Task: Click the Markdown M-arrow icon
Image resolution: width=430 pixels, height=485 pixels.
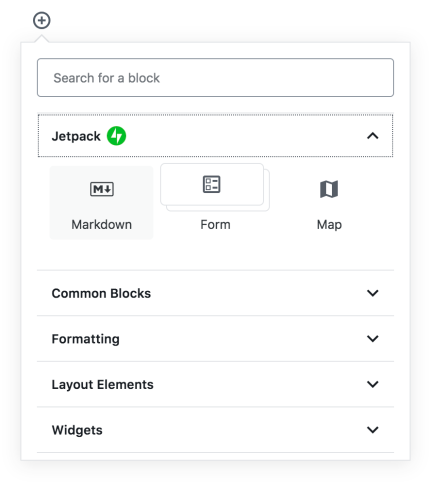Action: pyautogui.click(x=102, y=189)
